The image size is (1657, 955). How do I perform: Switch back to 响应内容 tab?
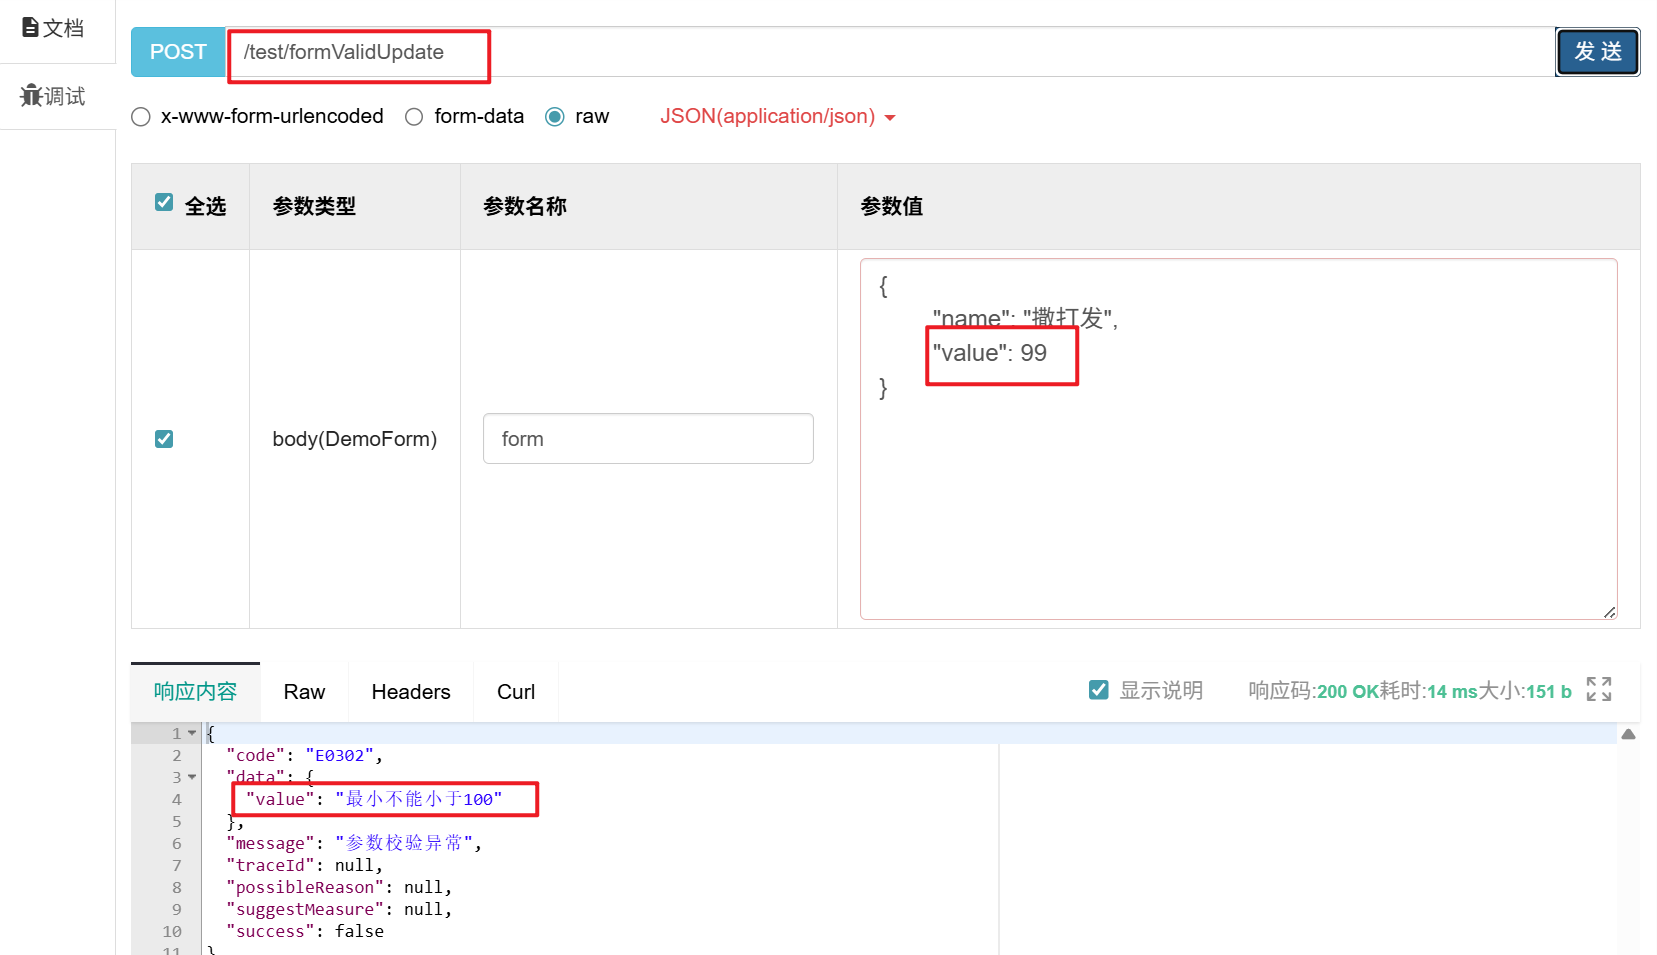point(195,691)
